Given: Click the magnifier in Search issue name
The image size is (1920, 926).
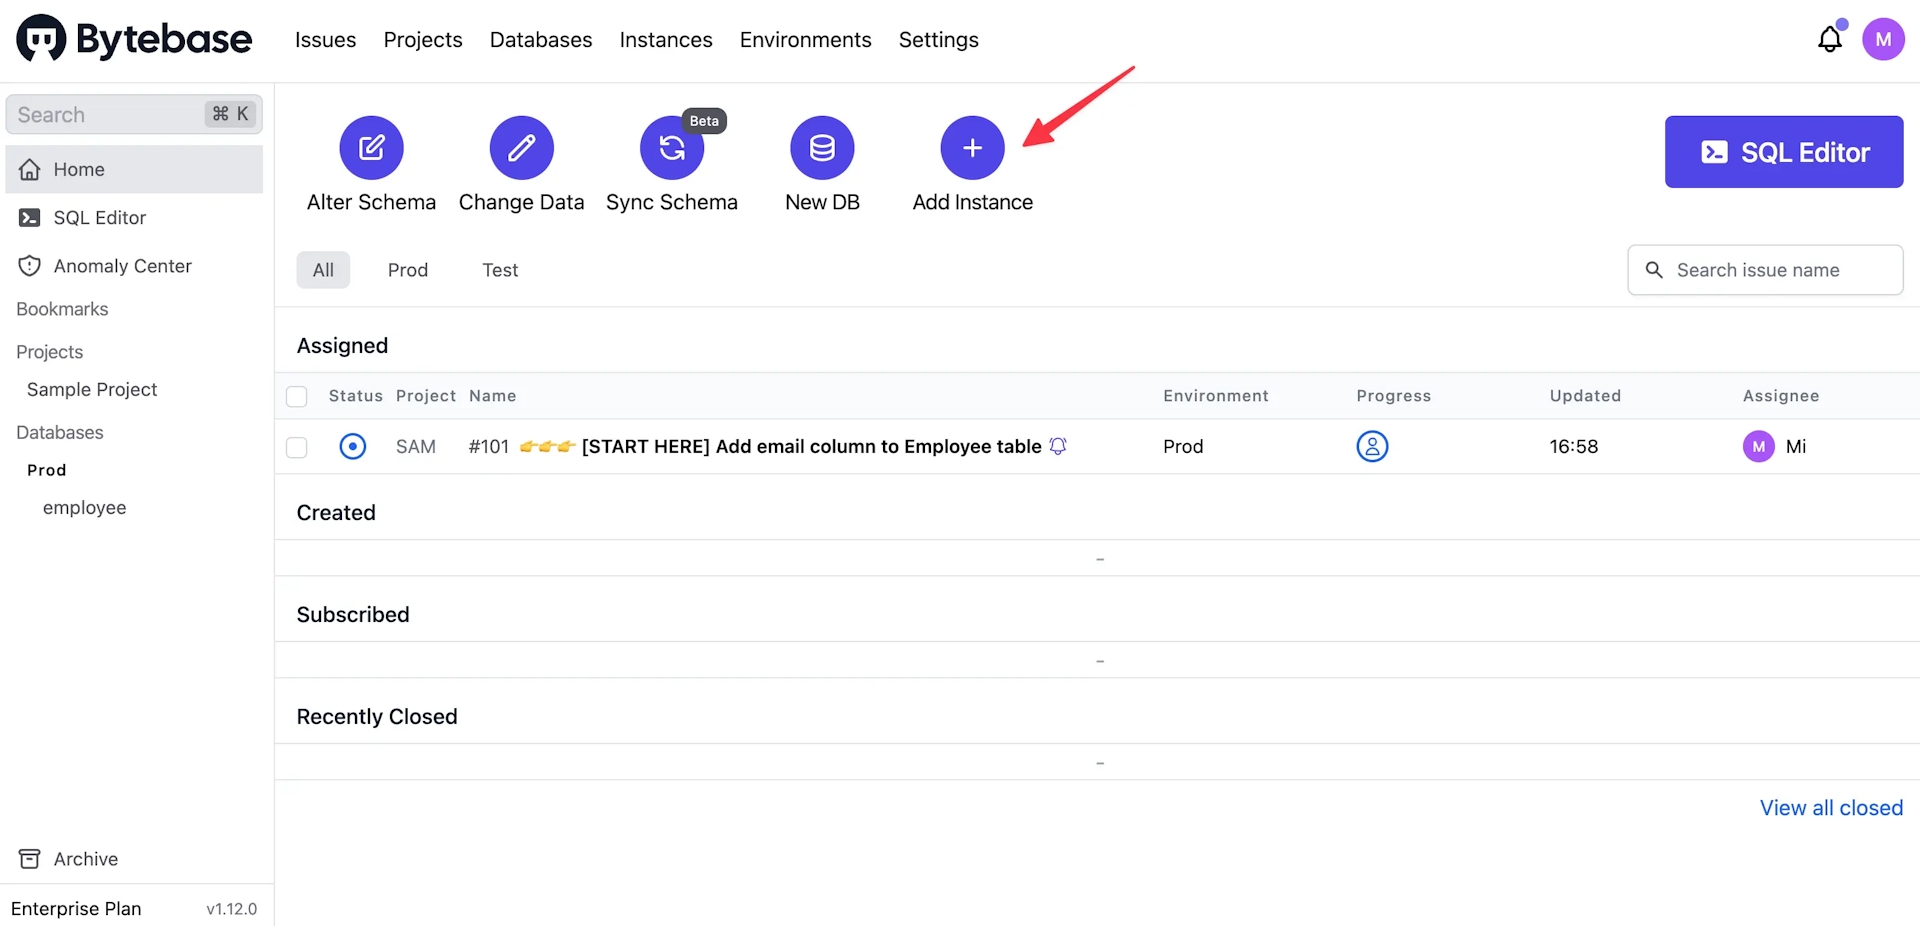Looking at the screenshot, I should click(x=1654, y=270).
